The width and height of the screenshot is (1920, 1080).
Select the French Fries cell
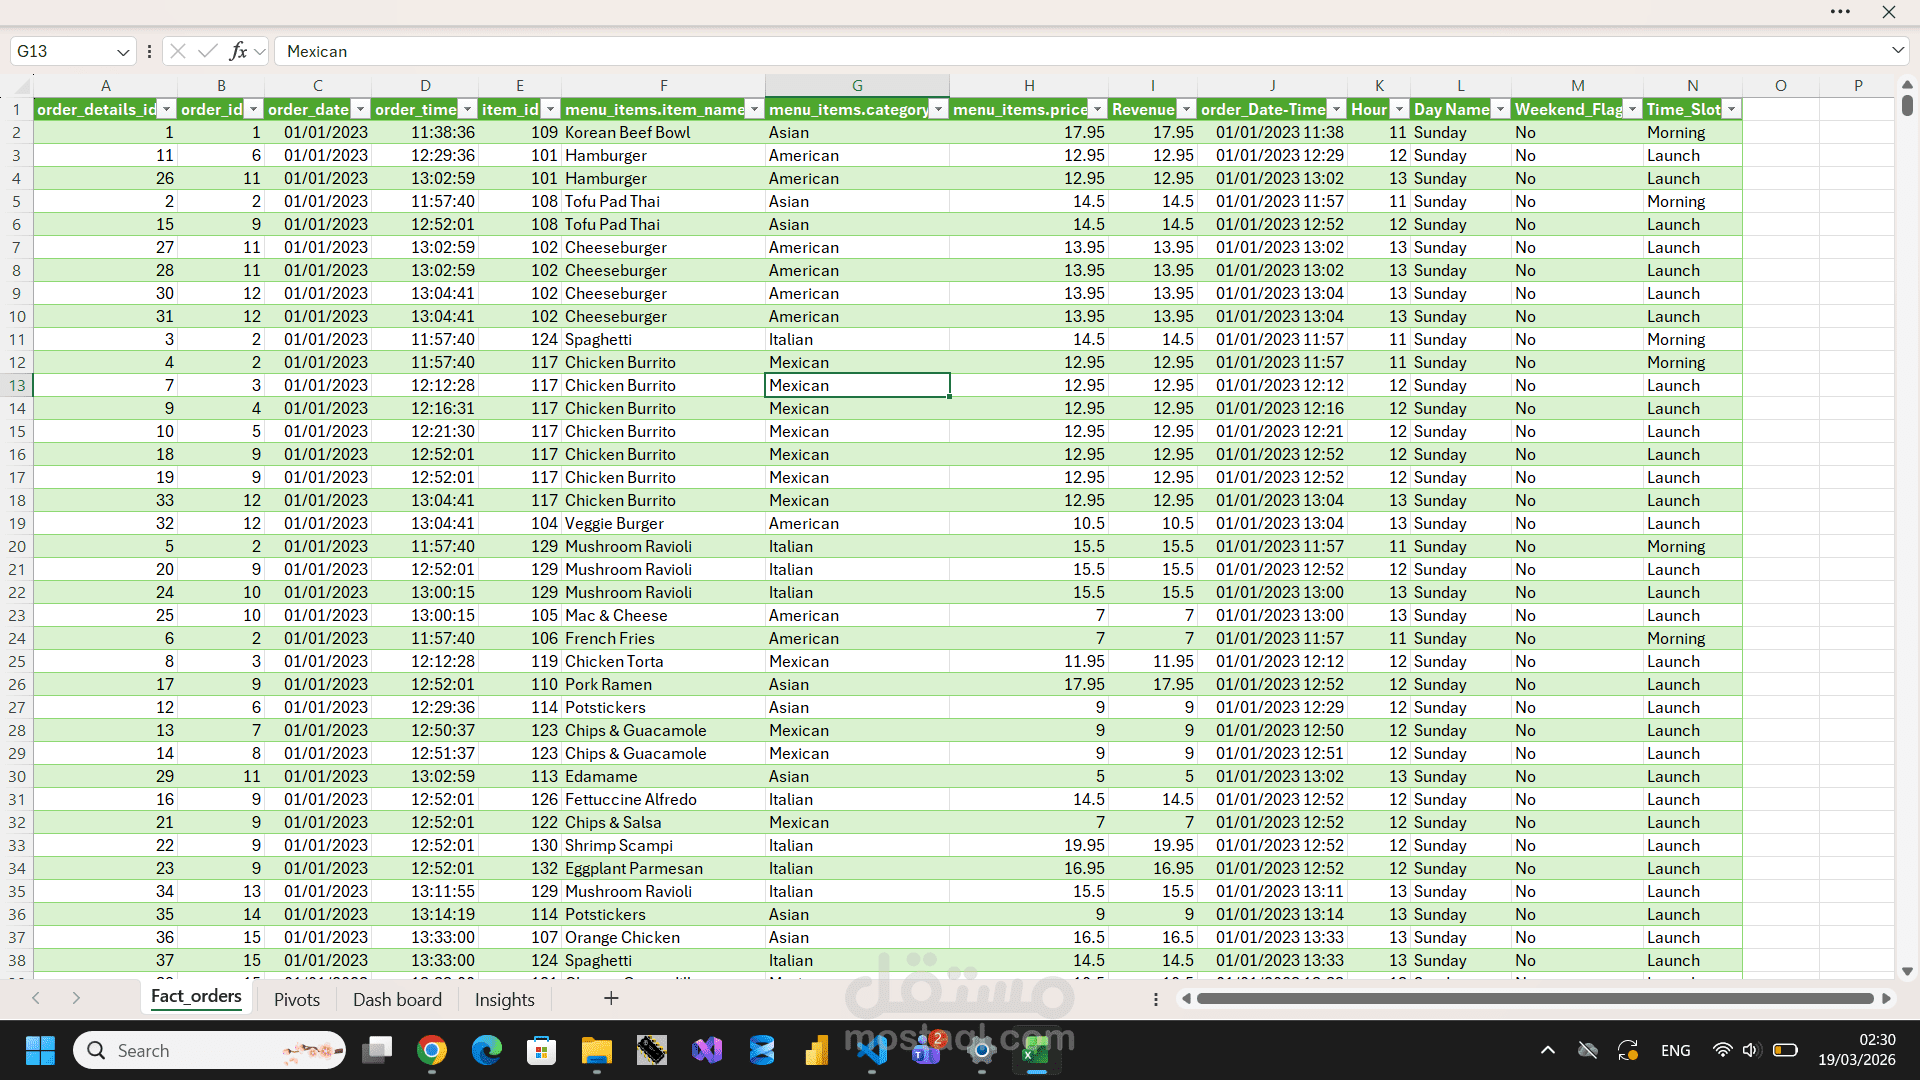663,638
